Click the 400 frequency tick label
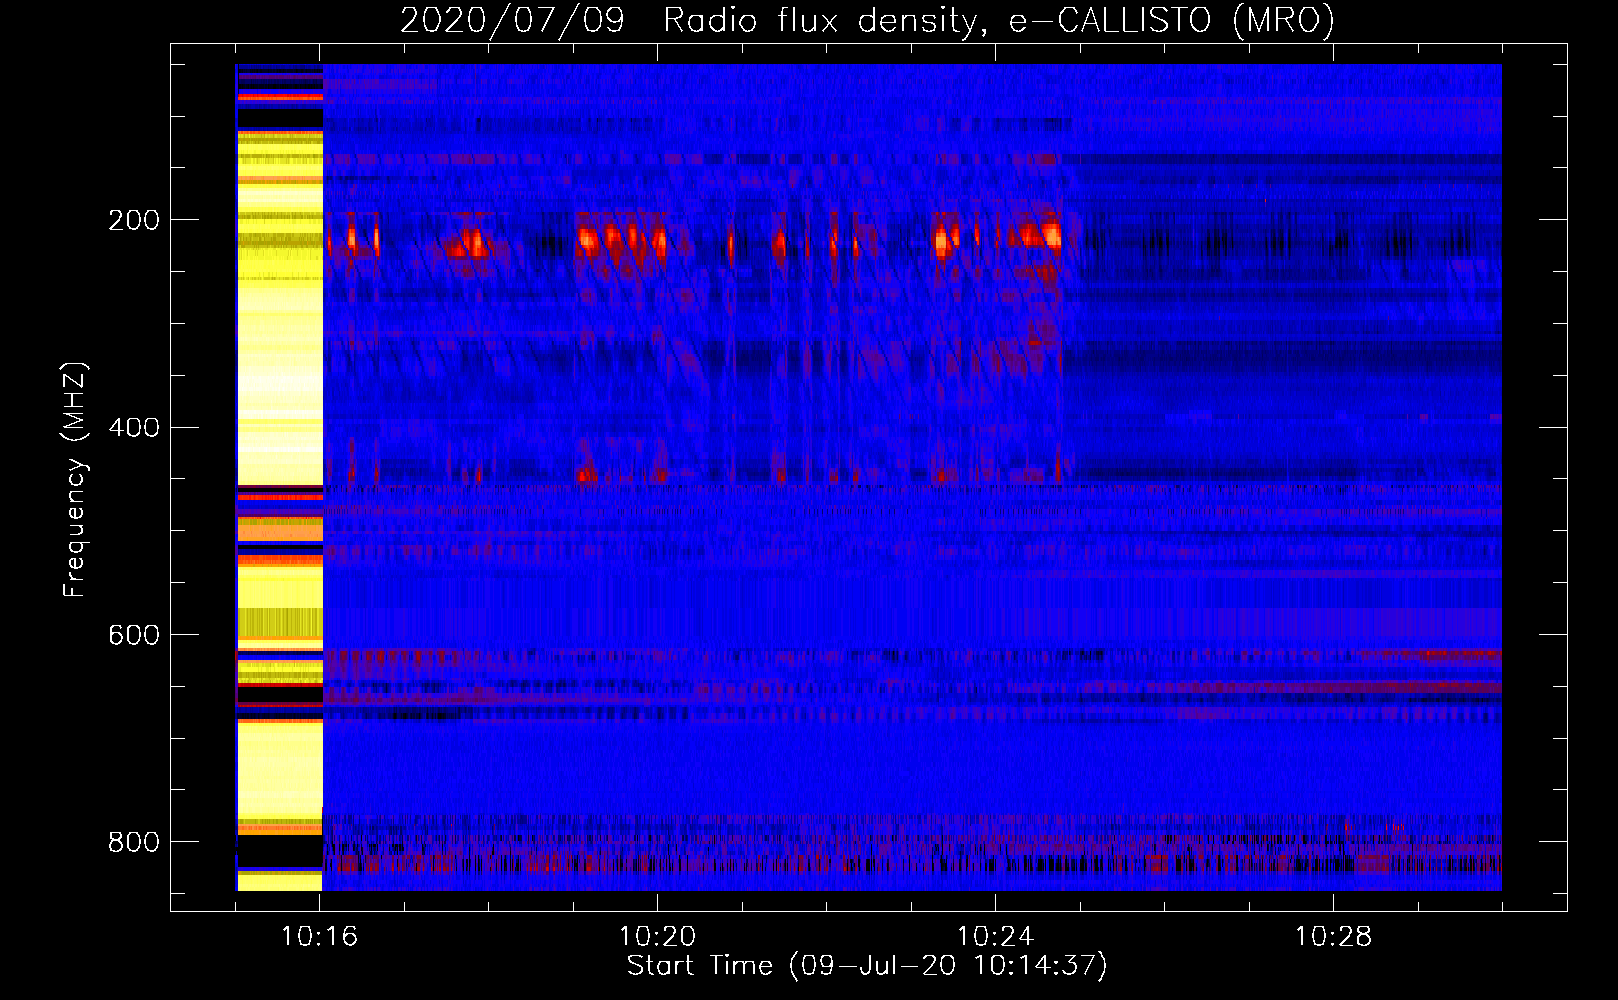 tap(134, 428)
